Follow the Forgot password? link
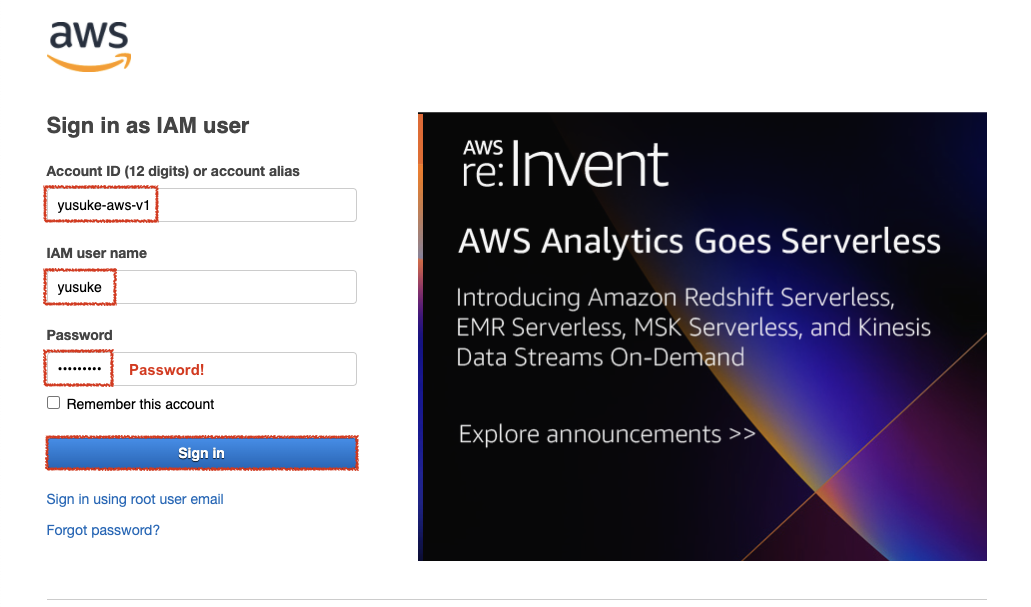The width and height of the screenshot is (1031, 607). click(x=103, y=530)
